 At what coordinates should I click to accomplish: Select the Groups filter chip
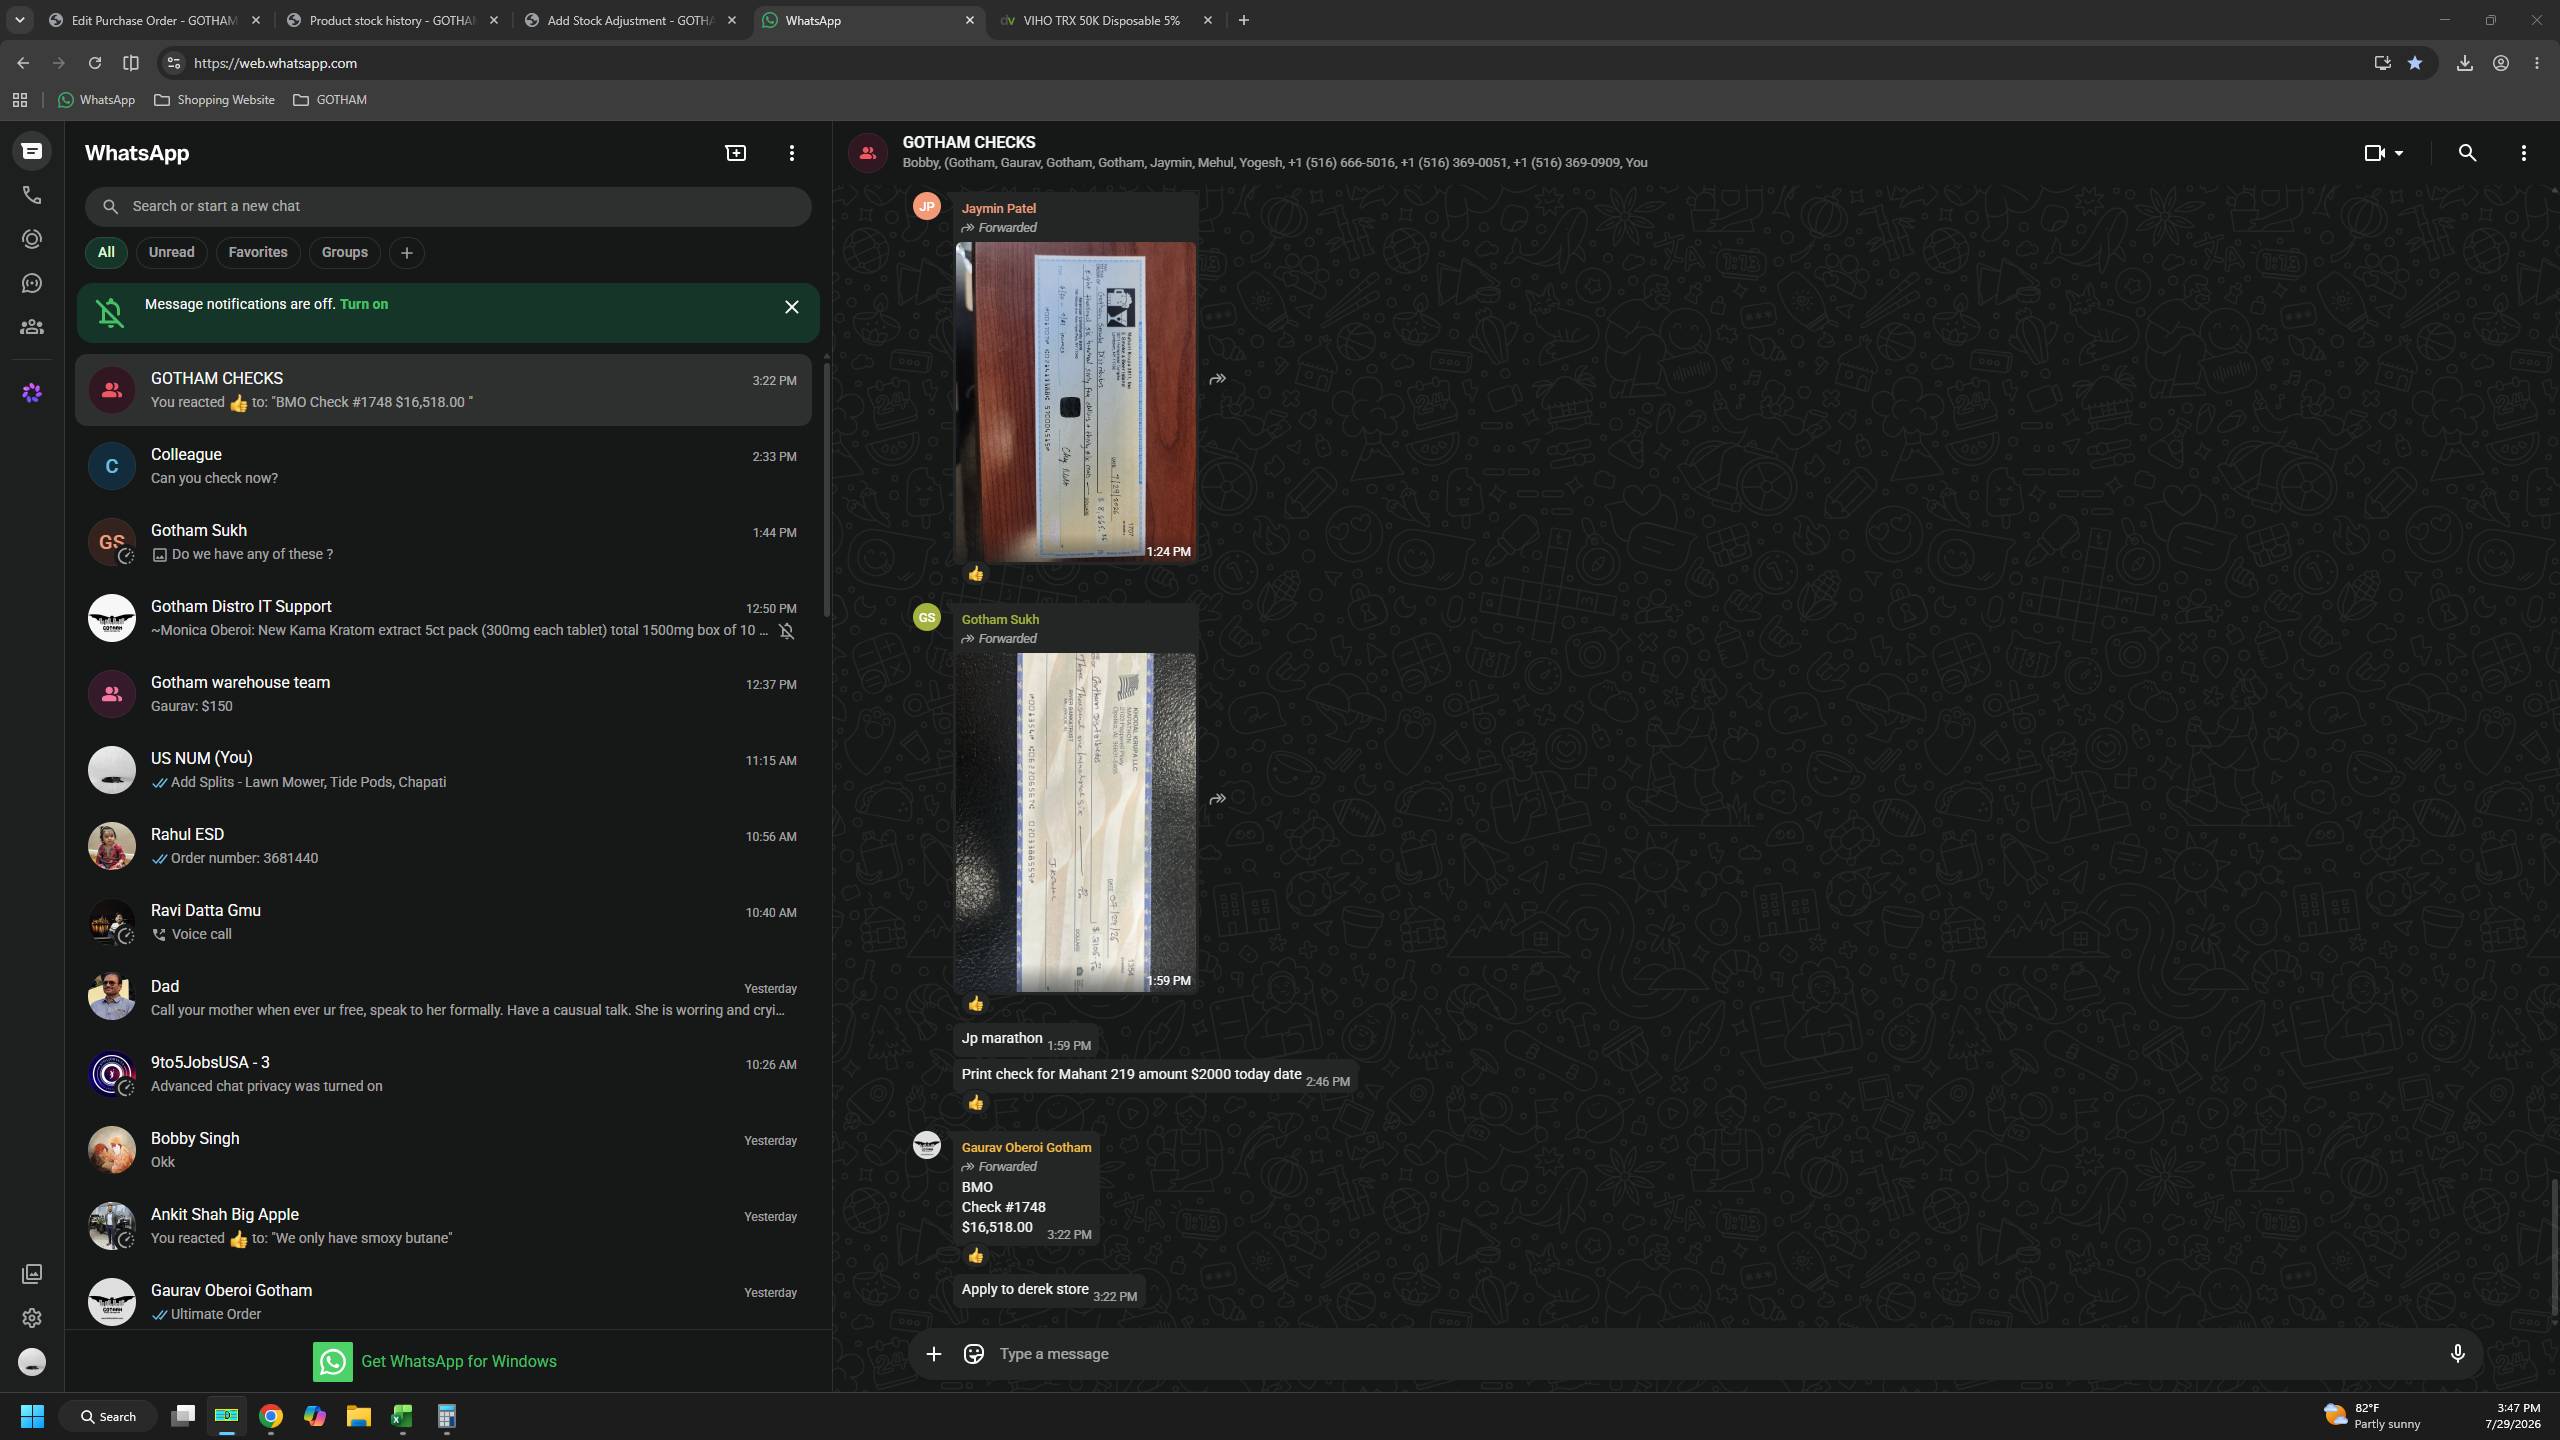(345, 252)
